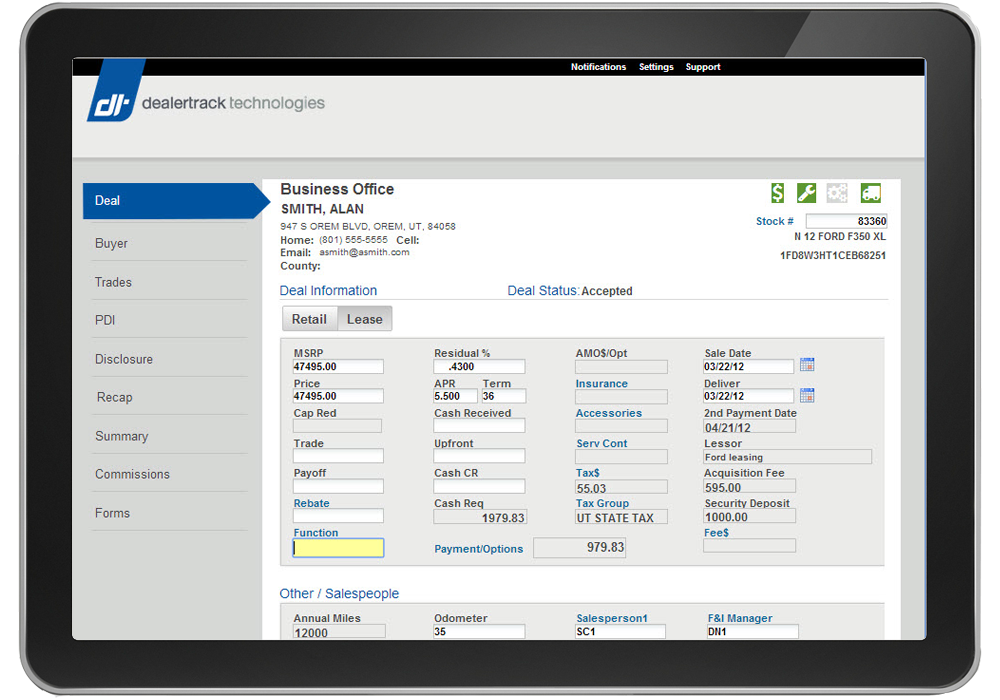Open Notifications in the top bar
The height and width of the screenshot is (700, 1000).
[x=598, y=67]
